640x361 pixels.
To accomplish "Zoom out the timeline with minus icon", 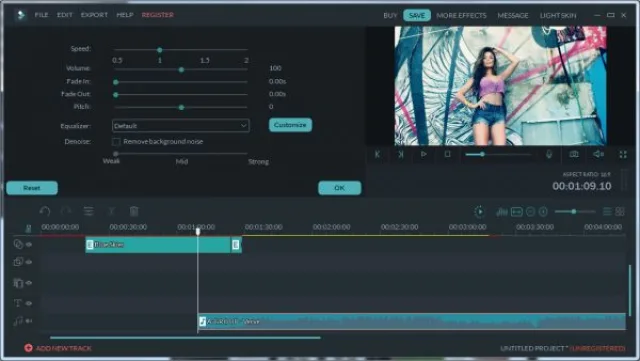I will coord(530,212).
